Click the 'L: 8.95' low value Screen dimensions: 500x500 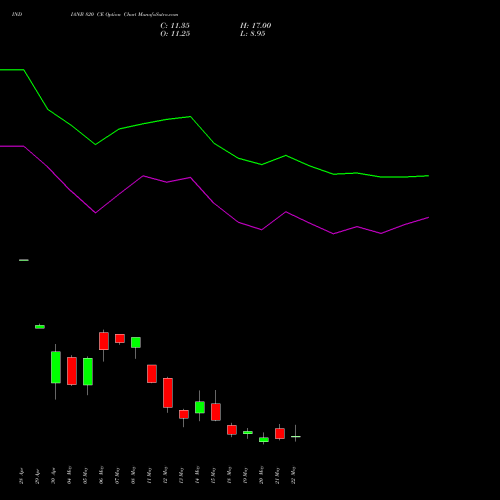point(253,34)
